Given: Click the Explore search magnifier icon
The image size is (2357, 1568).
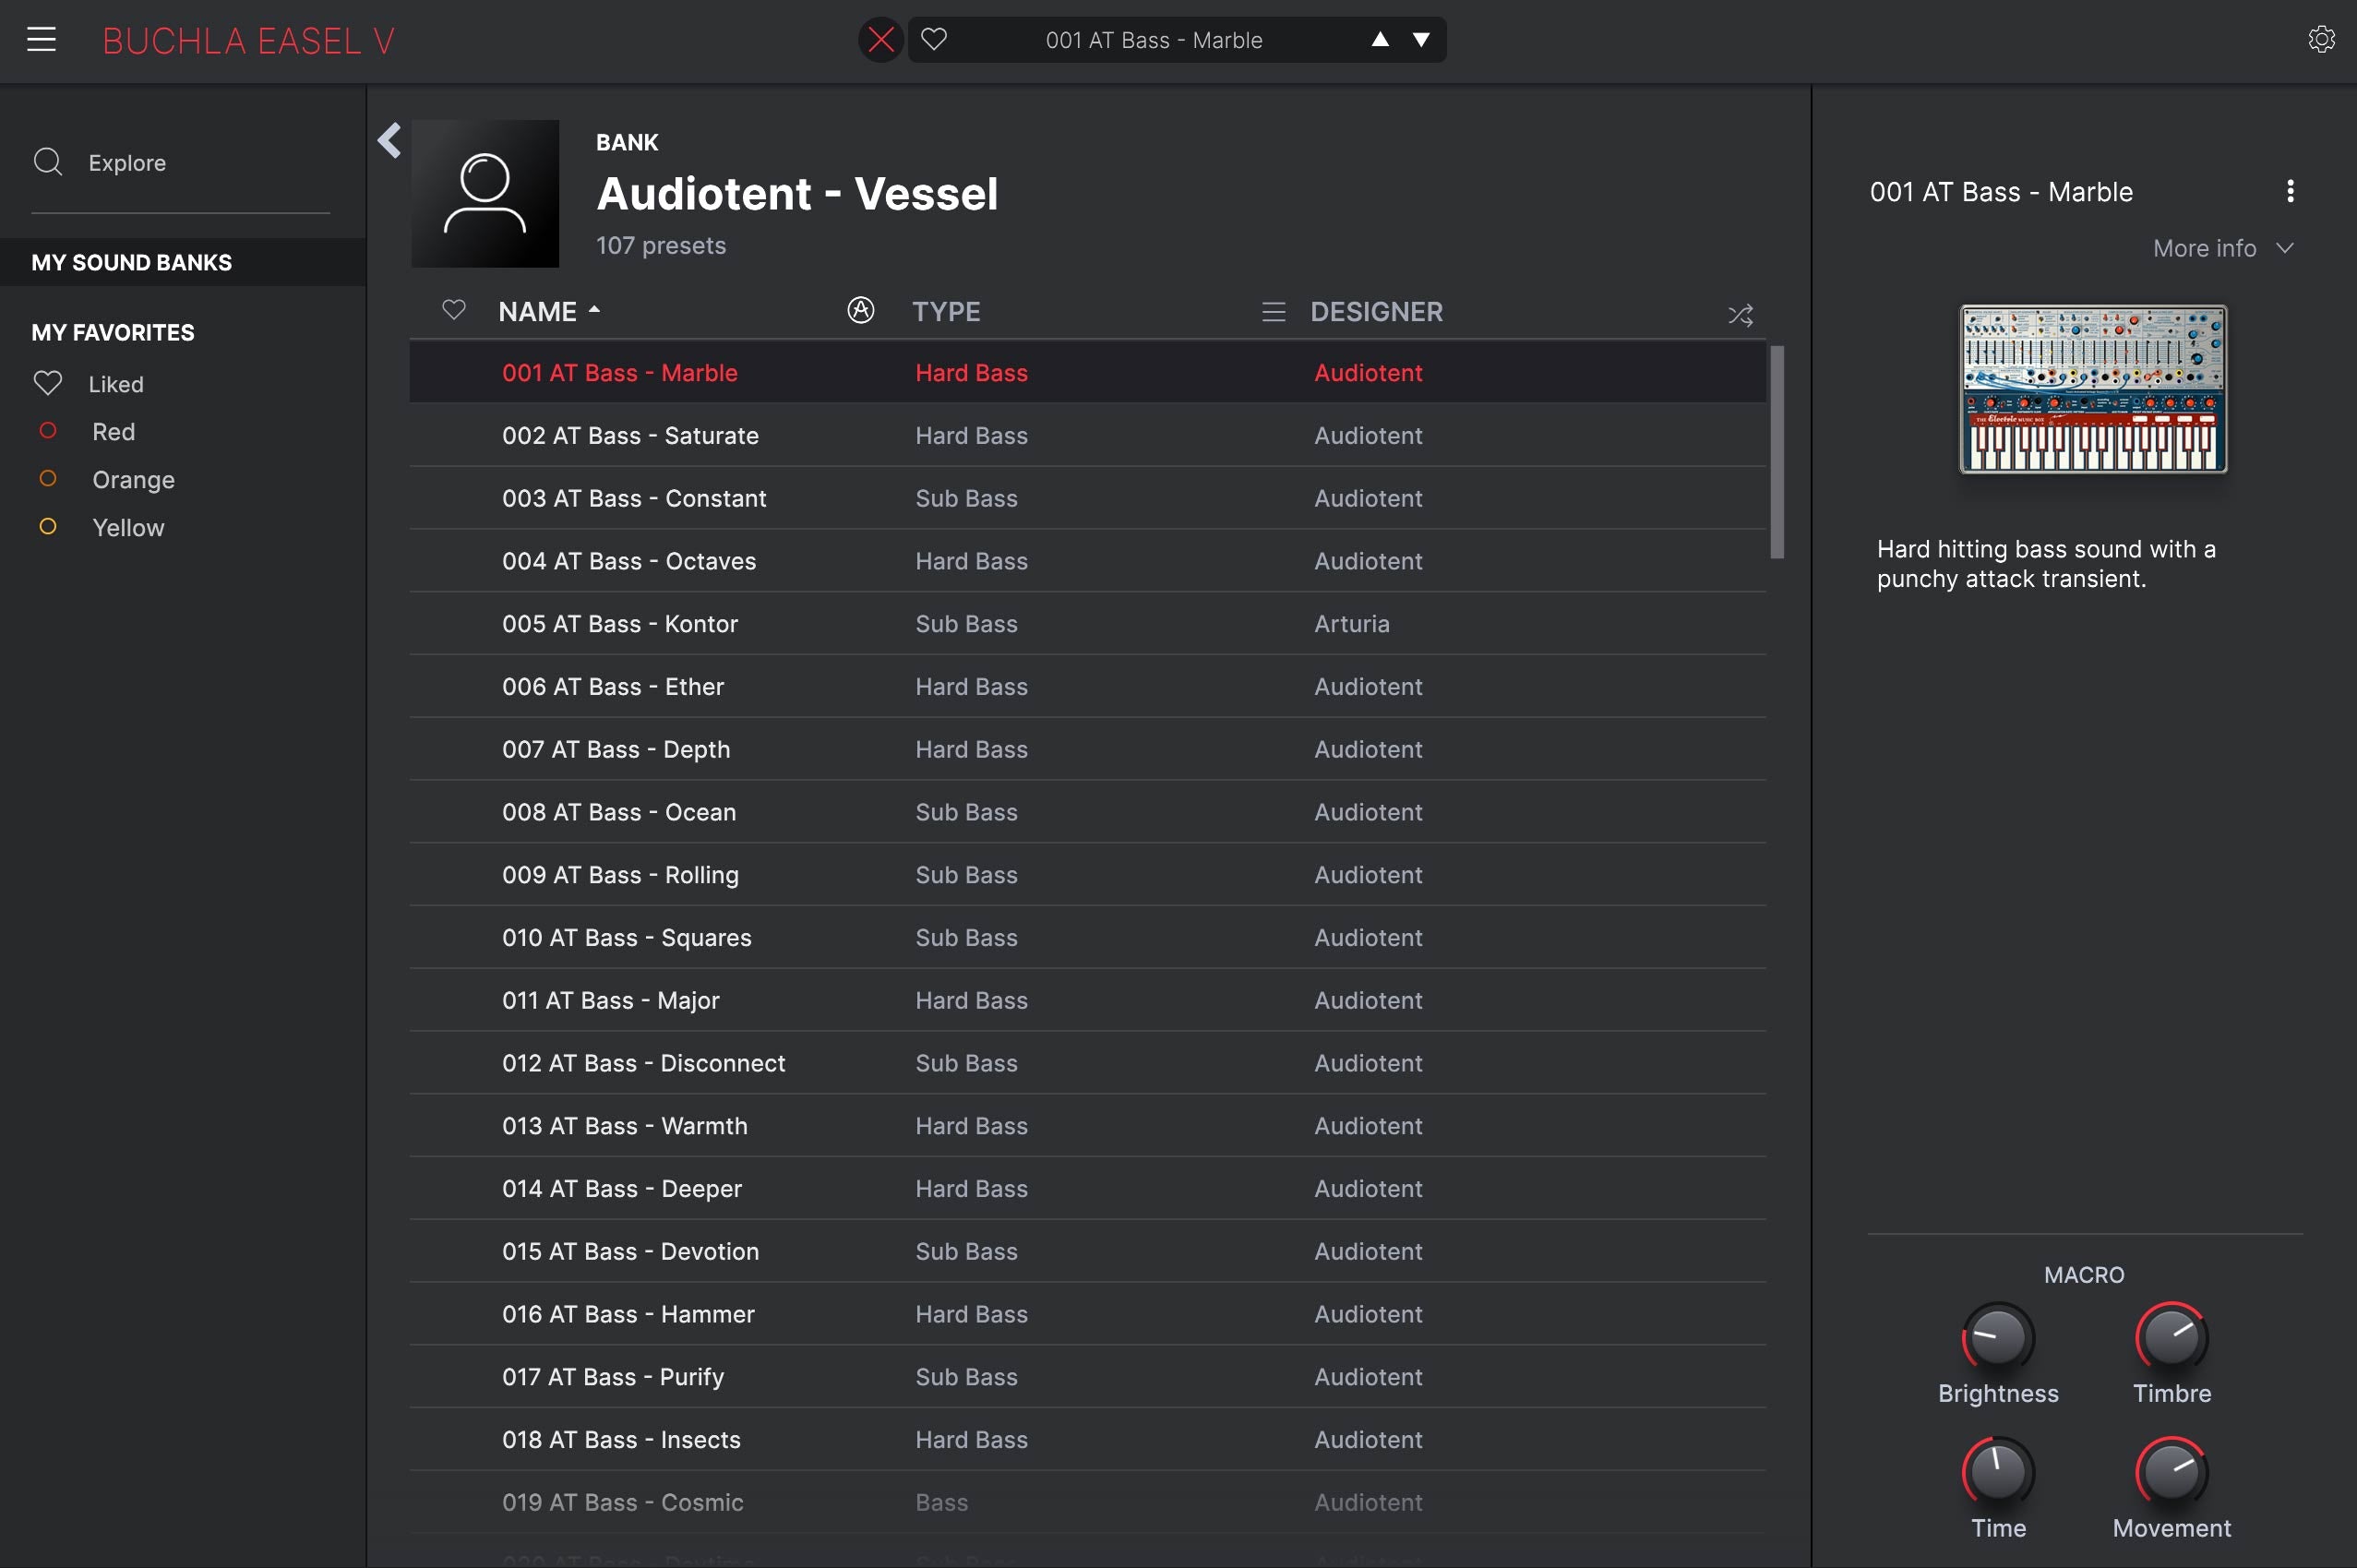Looking at the screenshot, I should (x=48, y=162).
